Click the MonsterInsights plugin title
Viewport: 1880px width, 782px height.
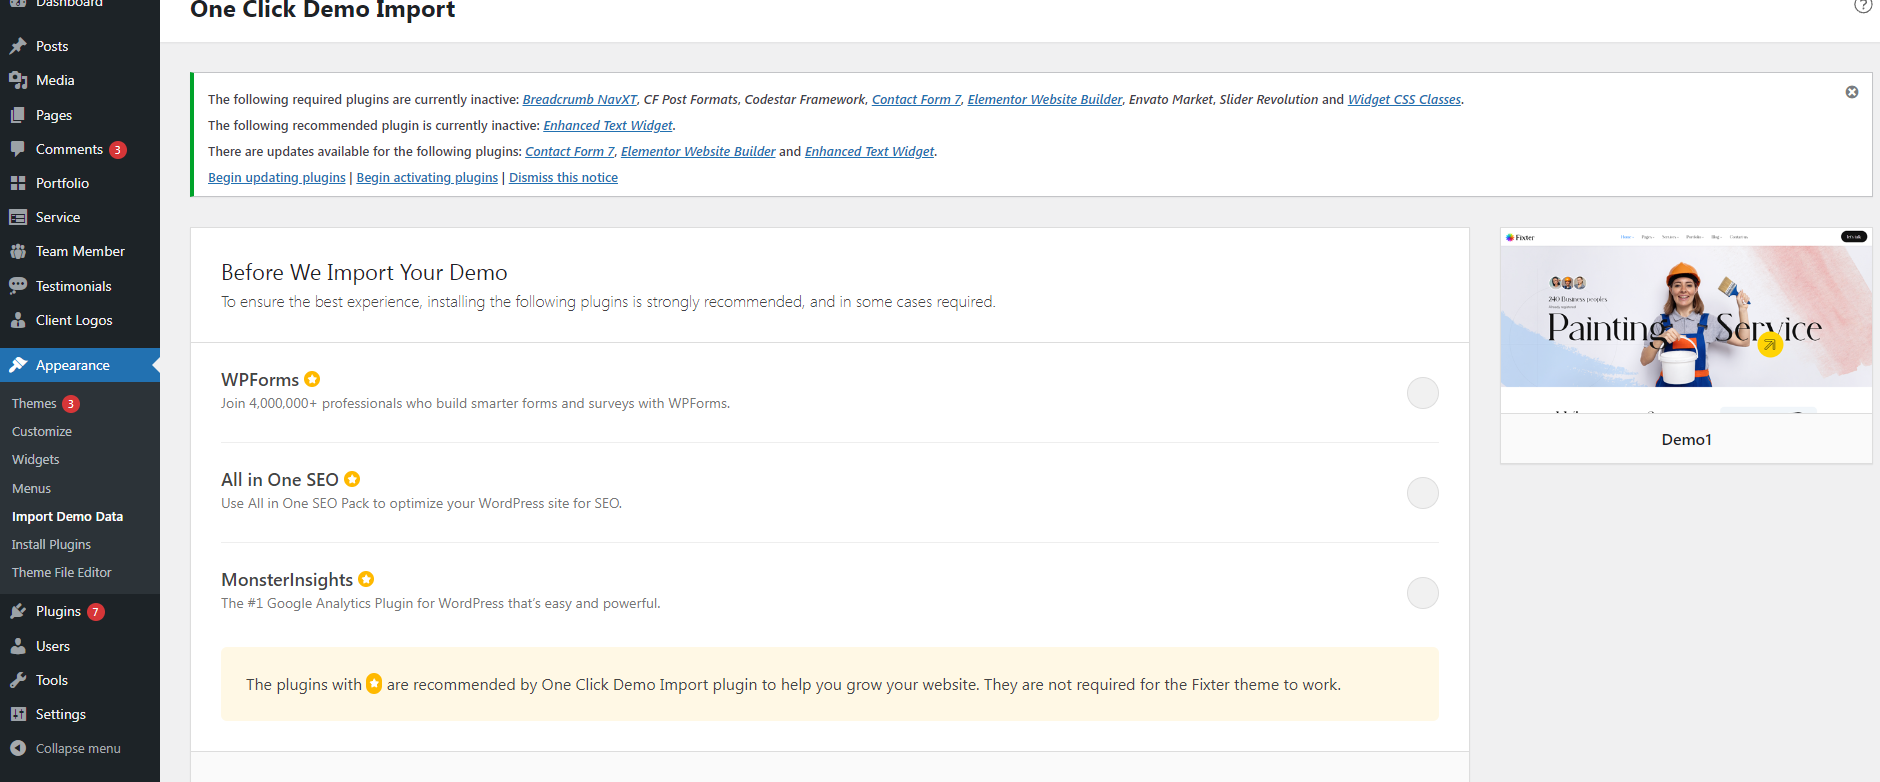click(287, 580)
